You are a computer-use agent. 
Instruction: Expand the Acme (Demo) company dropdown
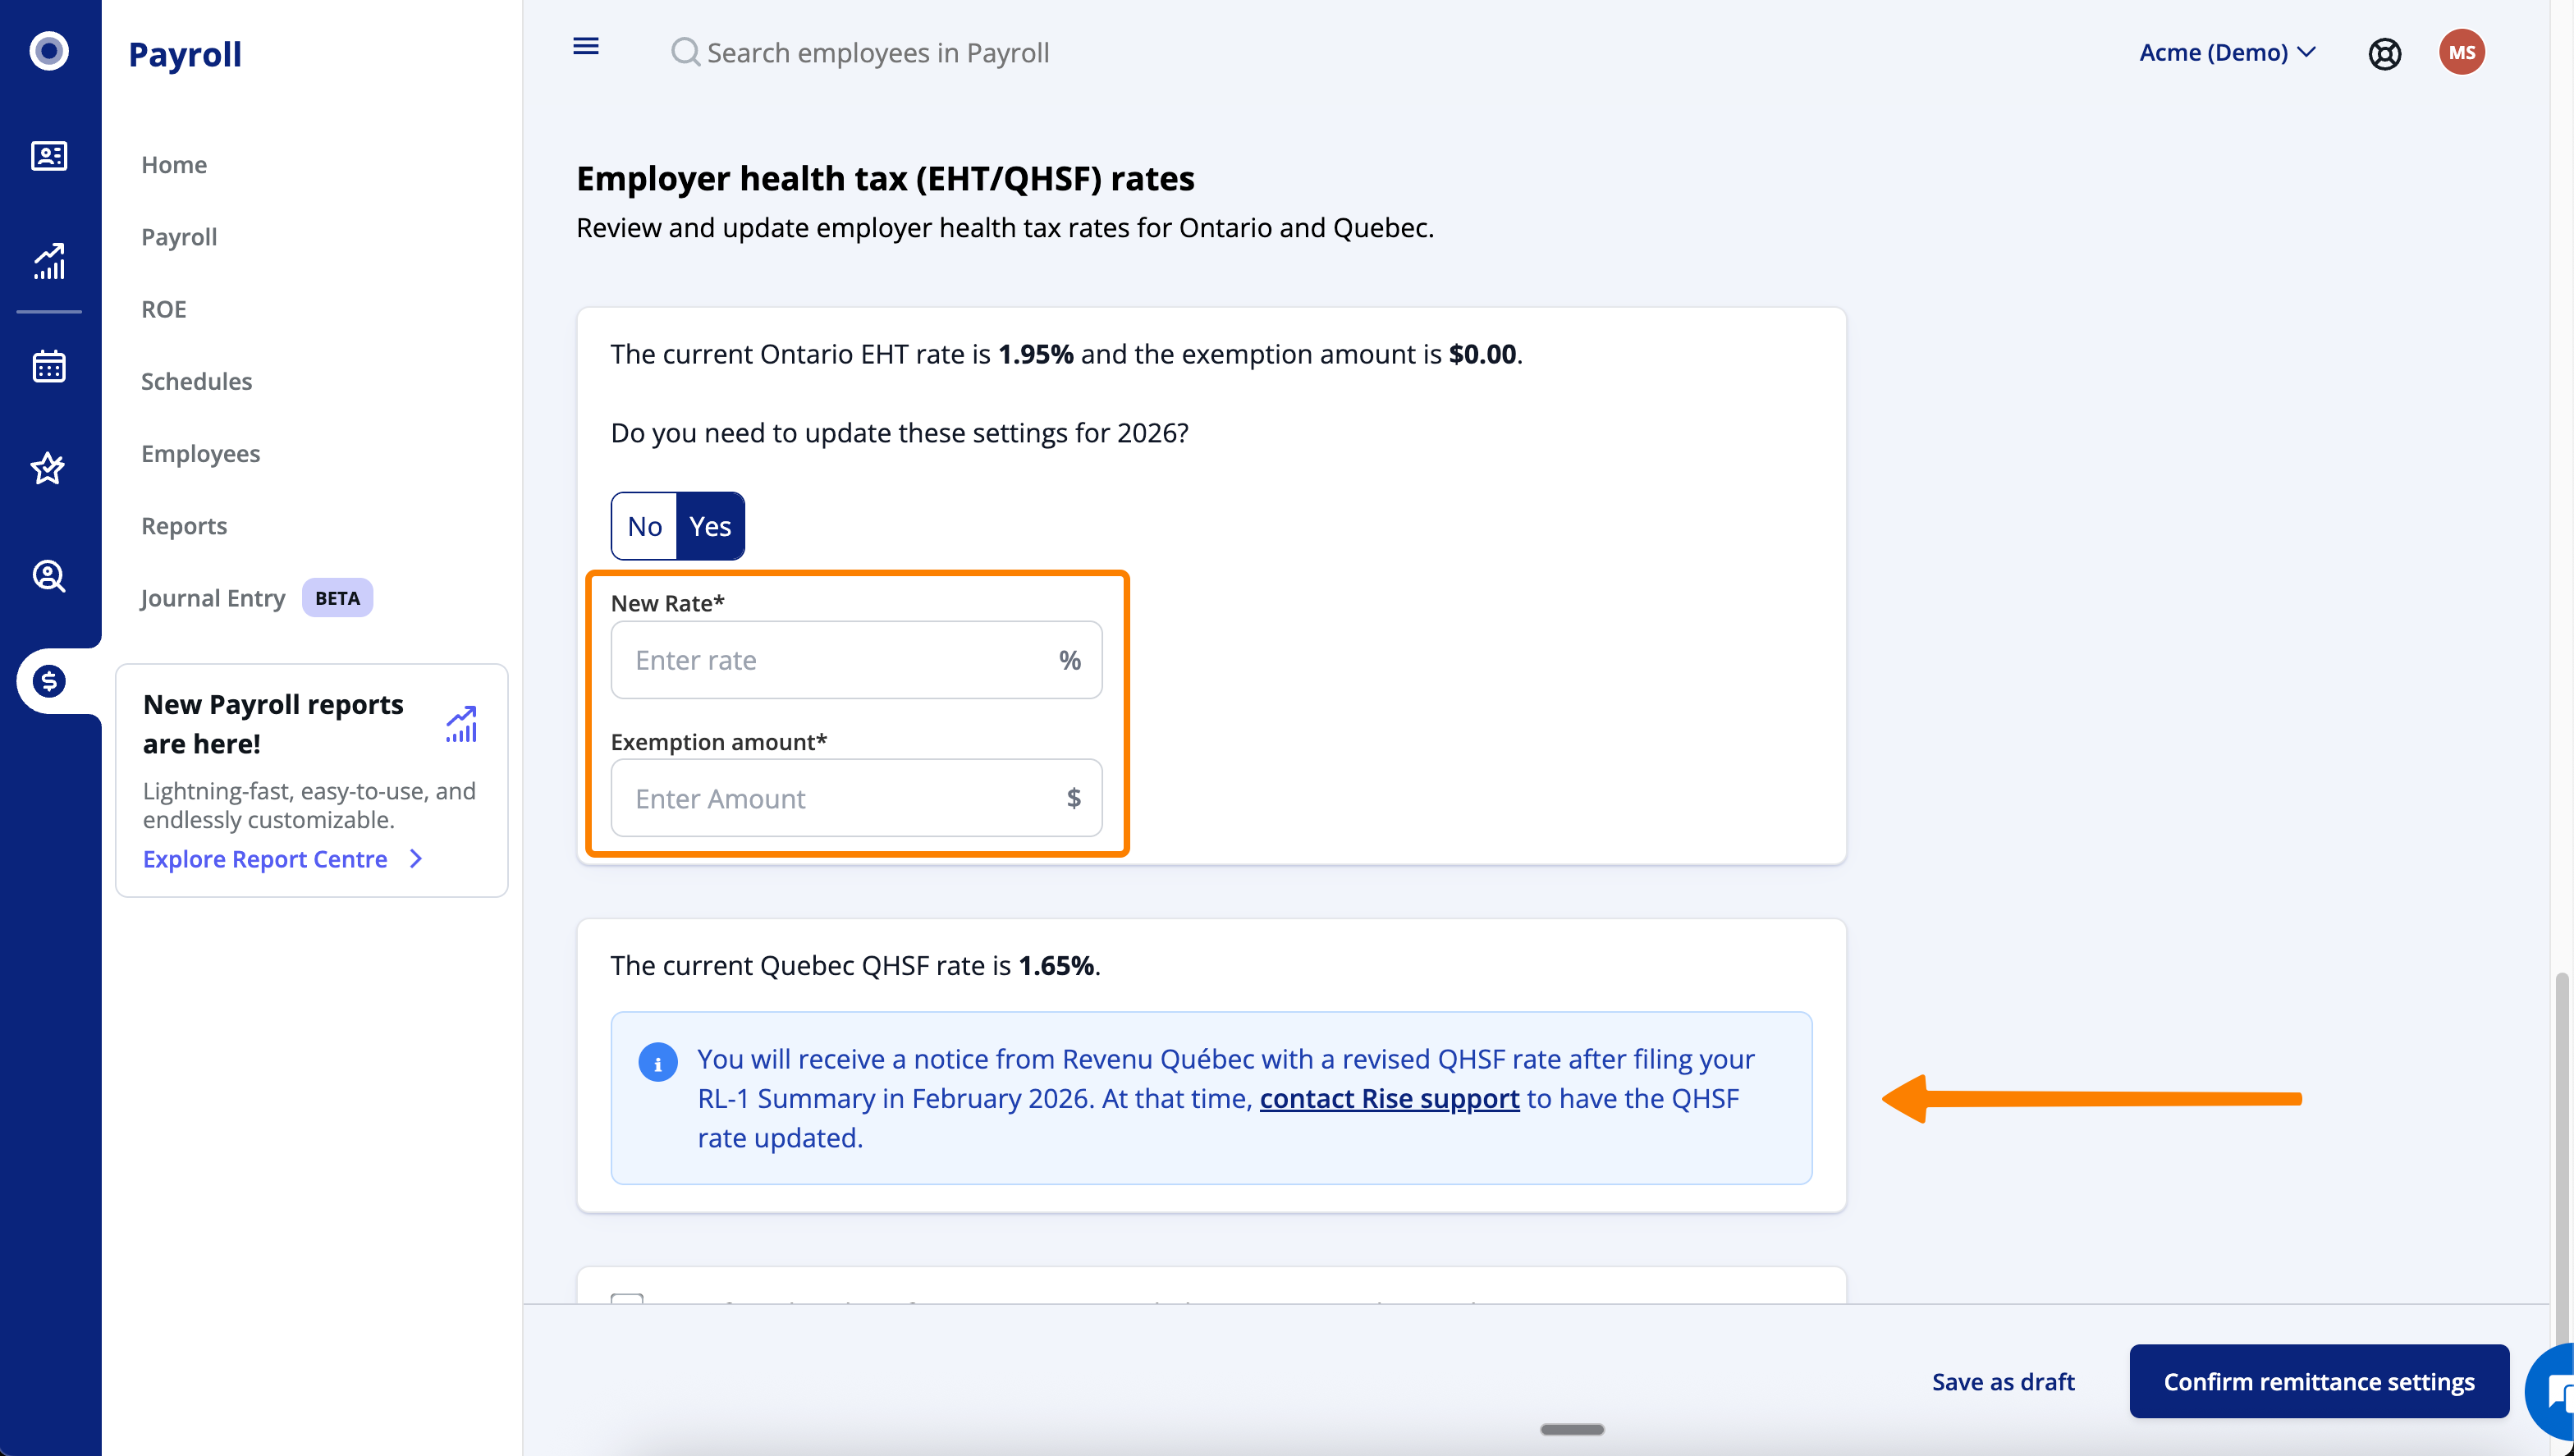(2227, 52)
